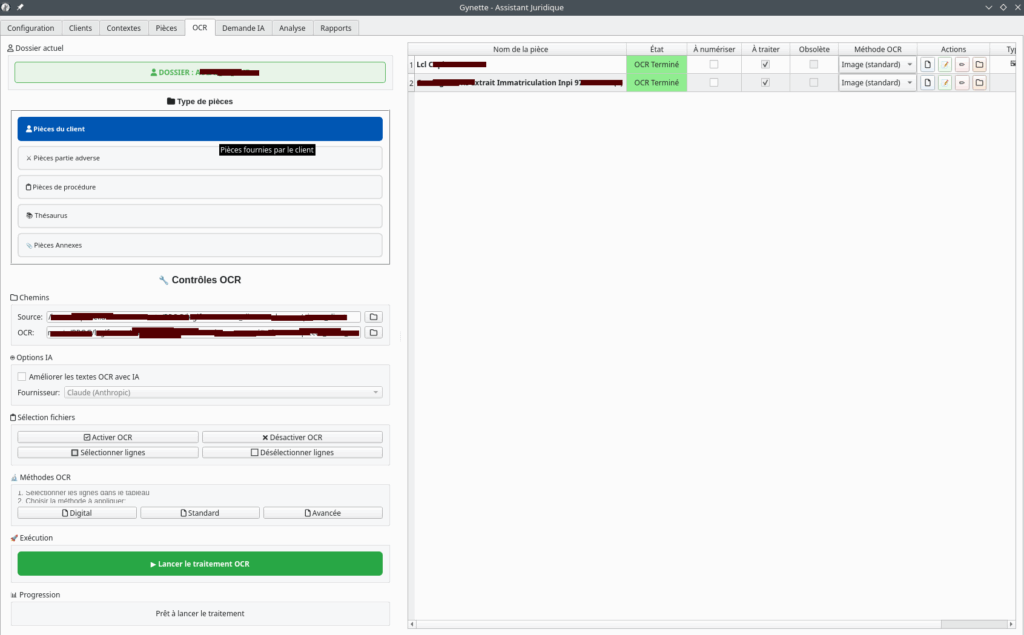Select 'Pièces partie adverse' in Type de pièces
The width and height of the screenshot is (1024, 635).
200,158
